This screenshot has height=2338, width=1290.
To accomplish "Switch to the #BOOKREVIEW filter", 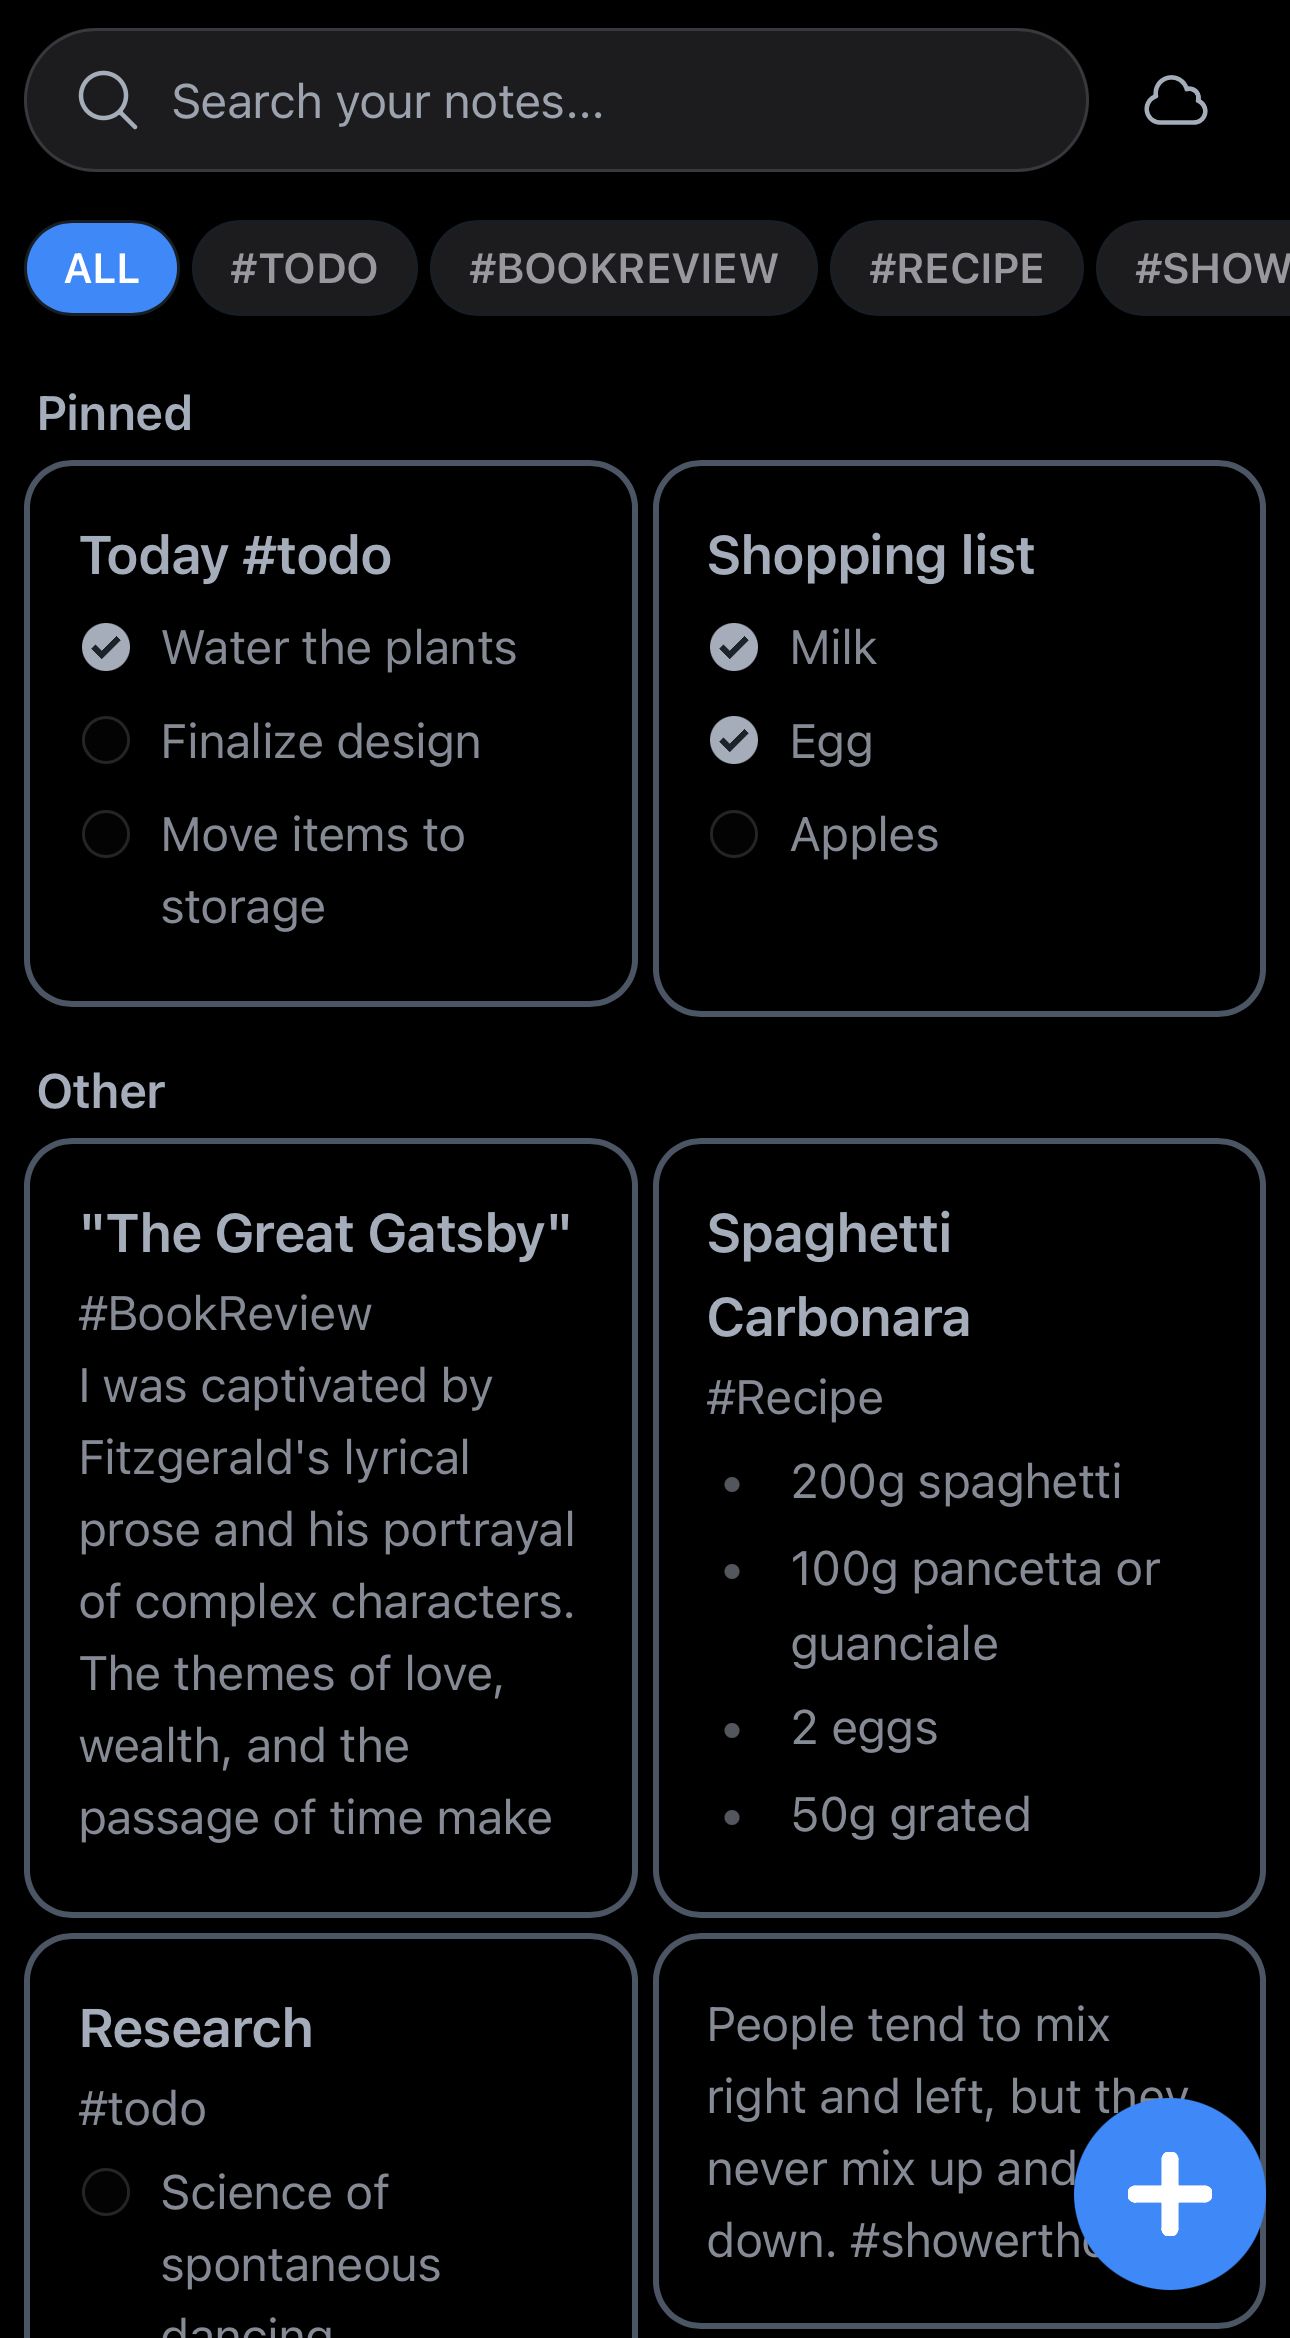I will point(623,268).
